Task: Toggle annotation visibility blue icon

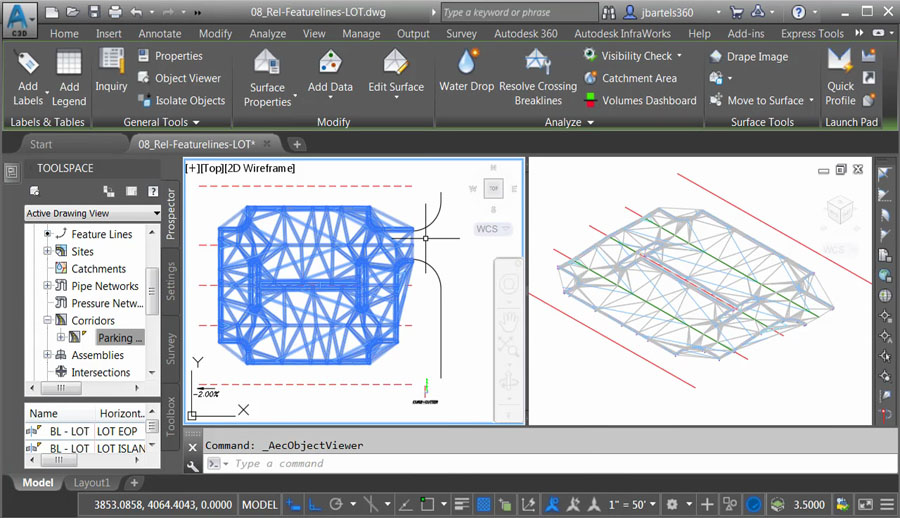Action: (x=552, y=505)
